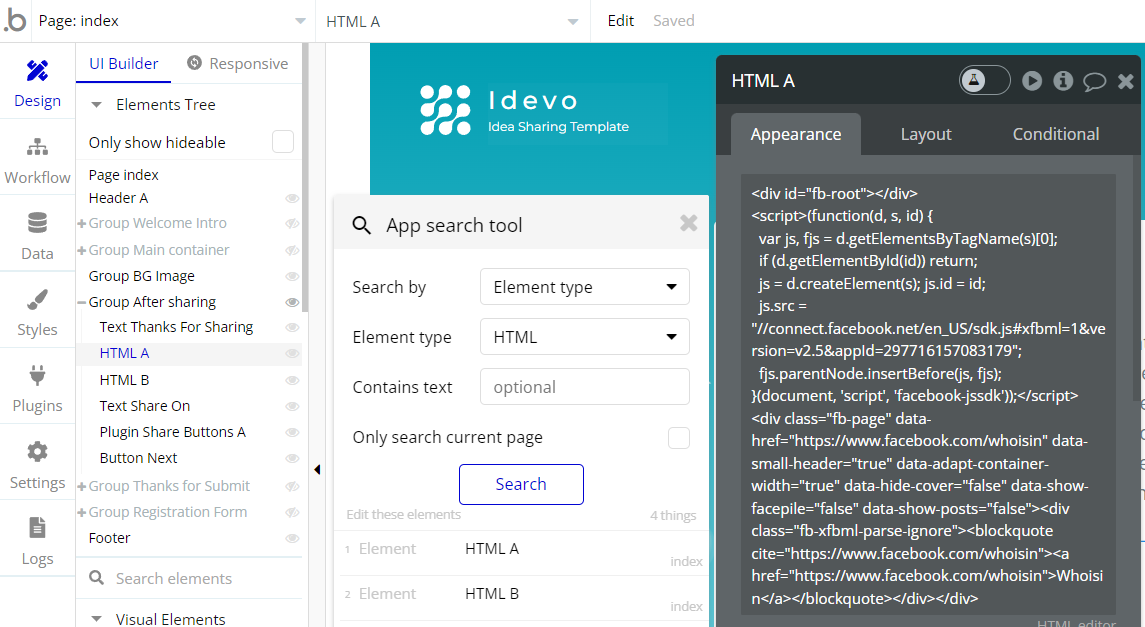The image size is (1145, 627).
Task: Toggle visibility of Group BG Image
Action: (x=292, y=277)
